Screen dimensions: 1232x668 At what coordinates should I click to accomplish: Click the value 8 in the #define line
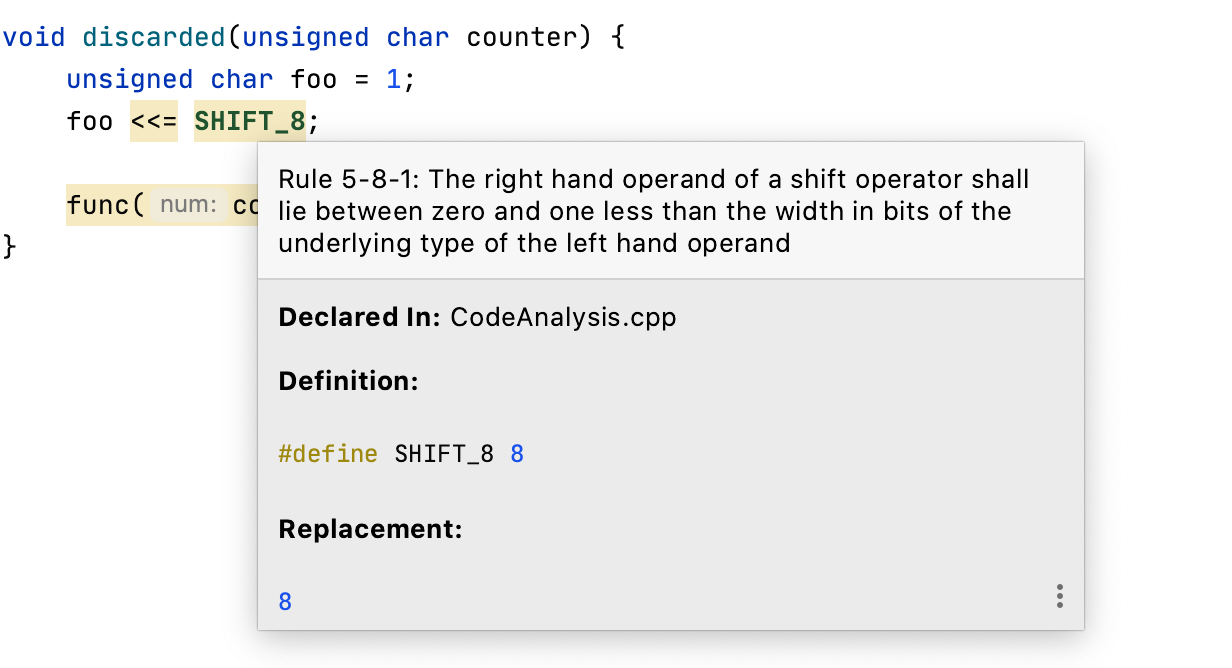click(x=517, y=454)
